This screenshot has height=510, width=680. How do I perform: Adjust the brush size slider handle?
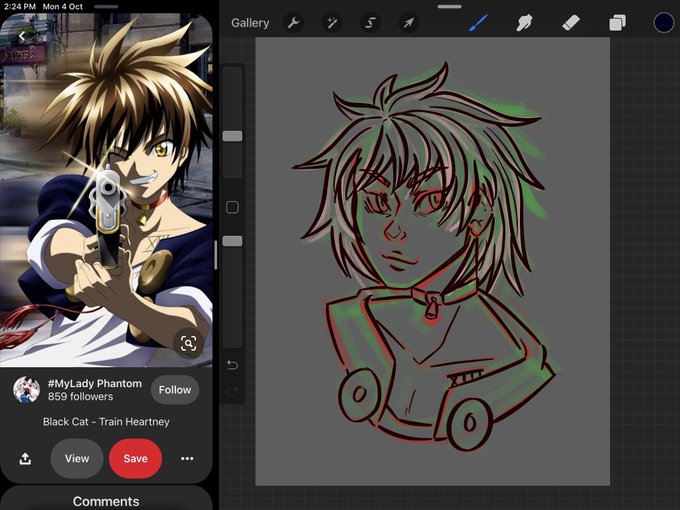232,136
